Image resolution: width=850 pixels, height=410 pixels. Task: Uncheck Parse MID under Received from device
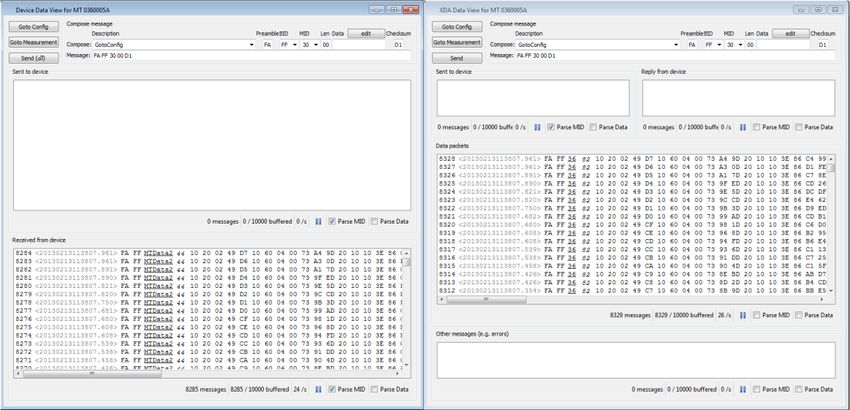332,389
